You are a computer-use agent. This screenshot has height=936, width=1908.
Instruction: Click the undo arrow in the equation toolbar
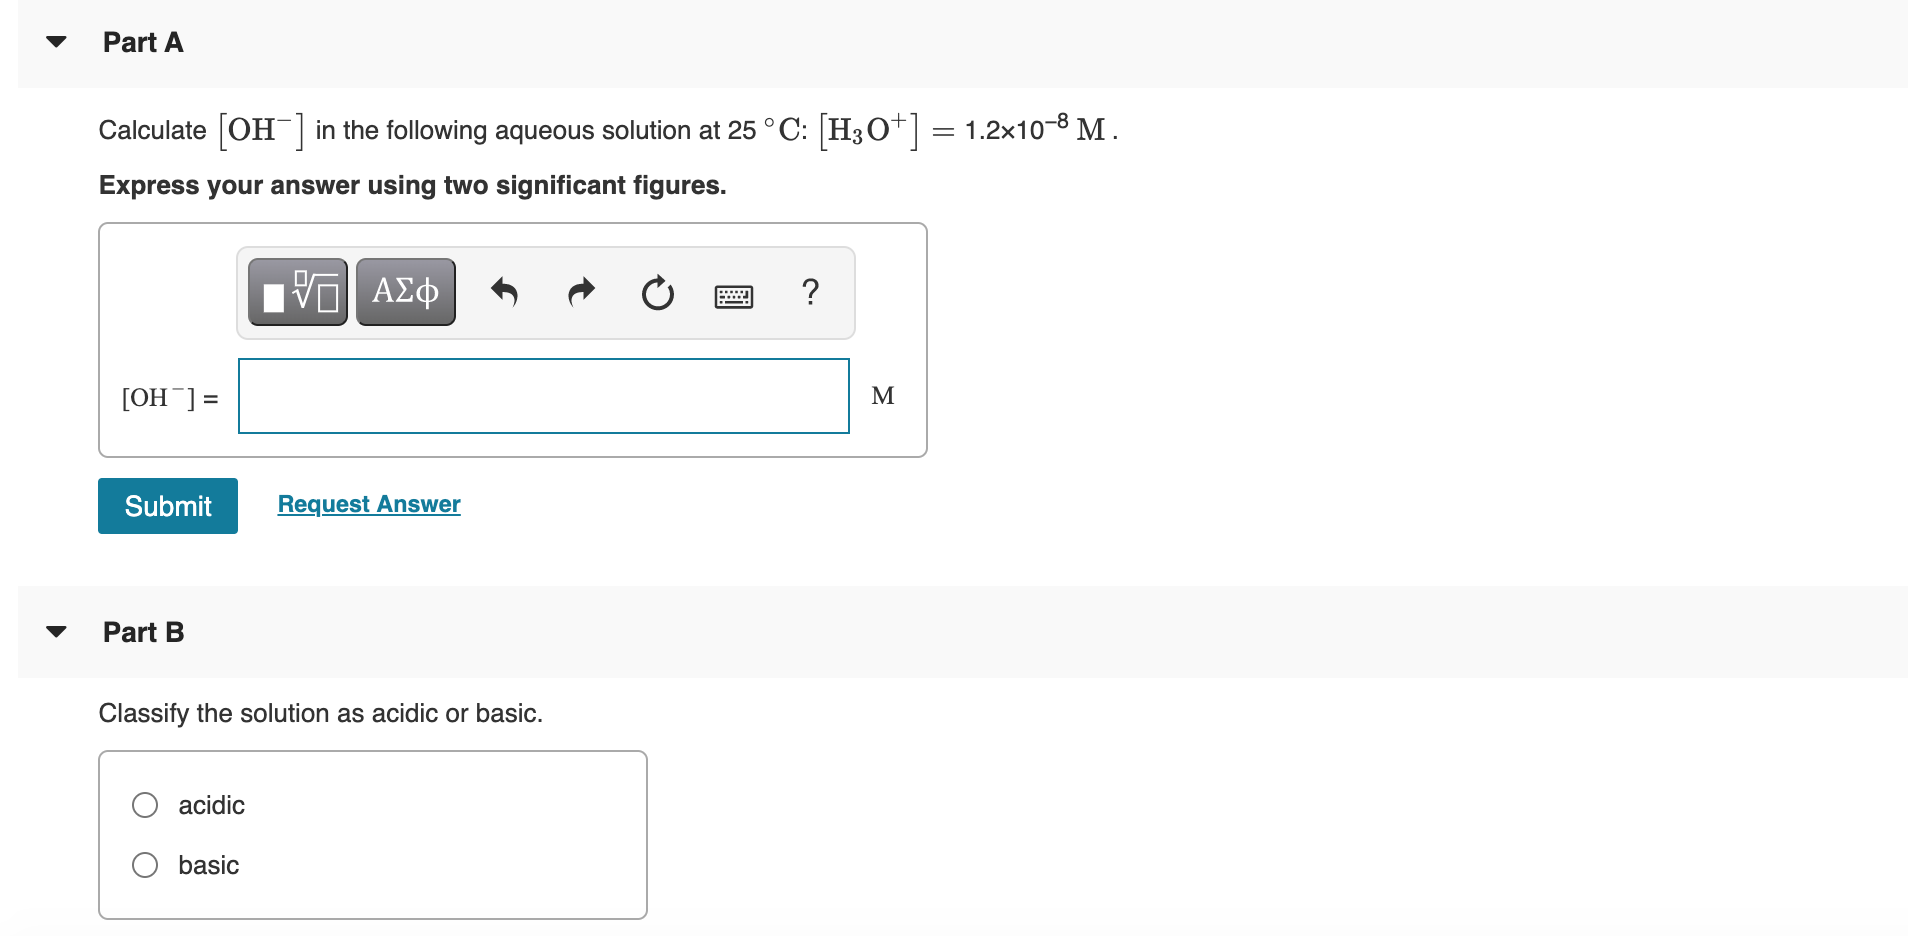click(x=506, y=292)
